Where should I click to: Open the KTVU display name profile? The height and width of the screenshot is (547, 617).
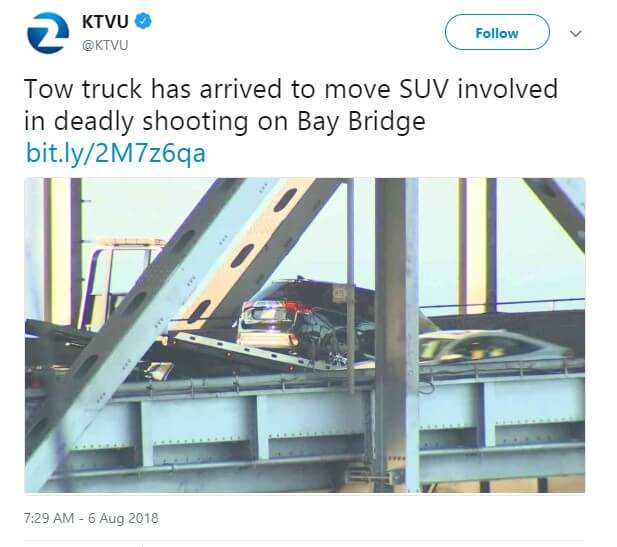coord(105,21)
